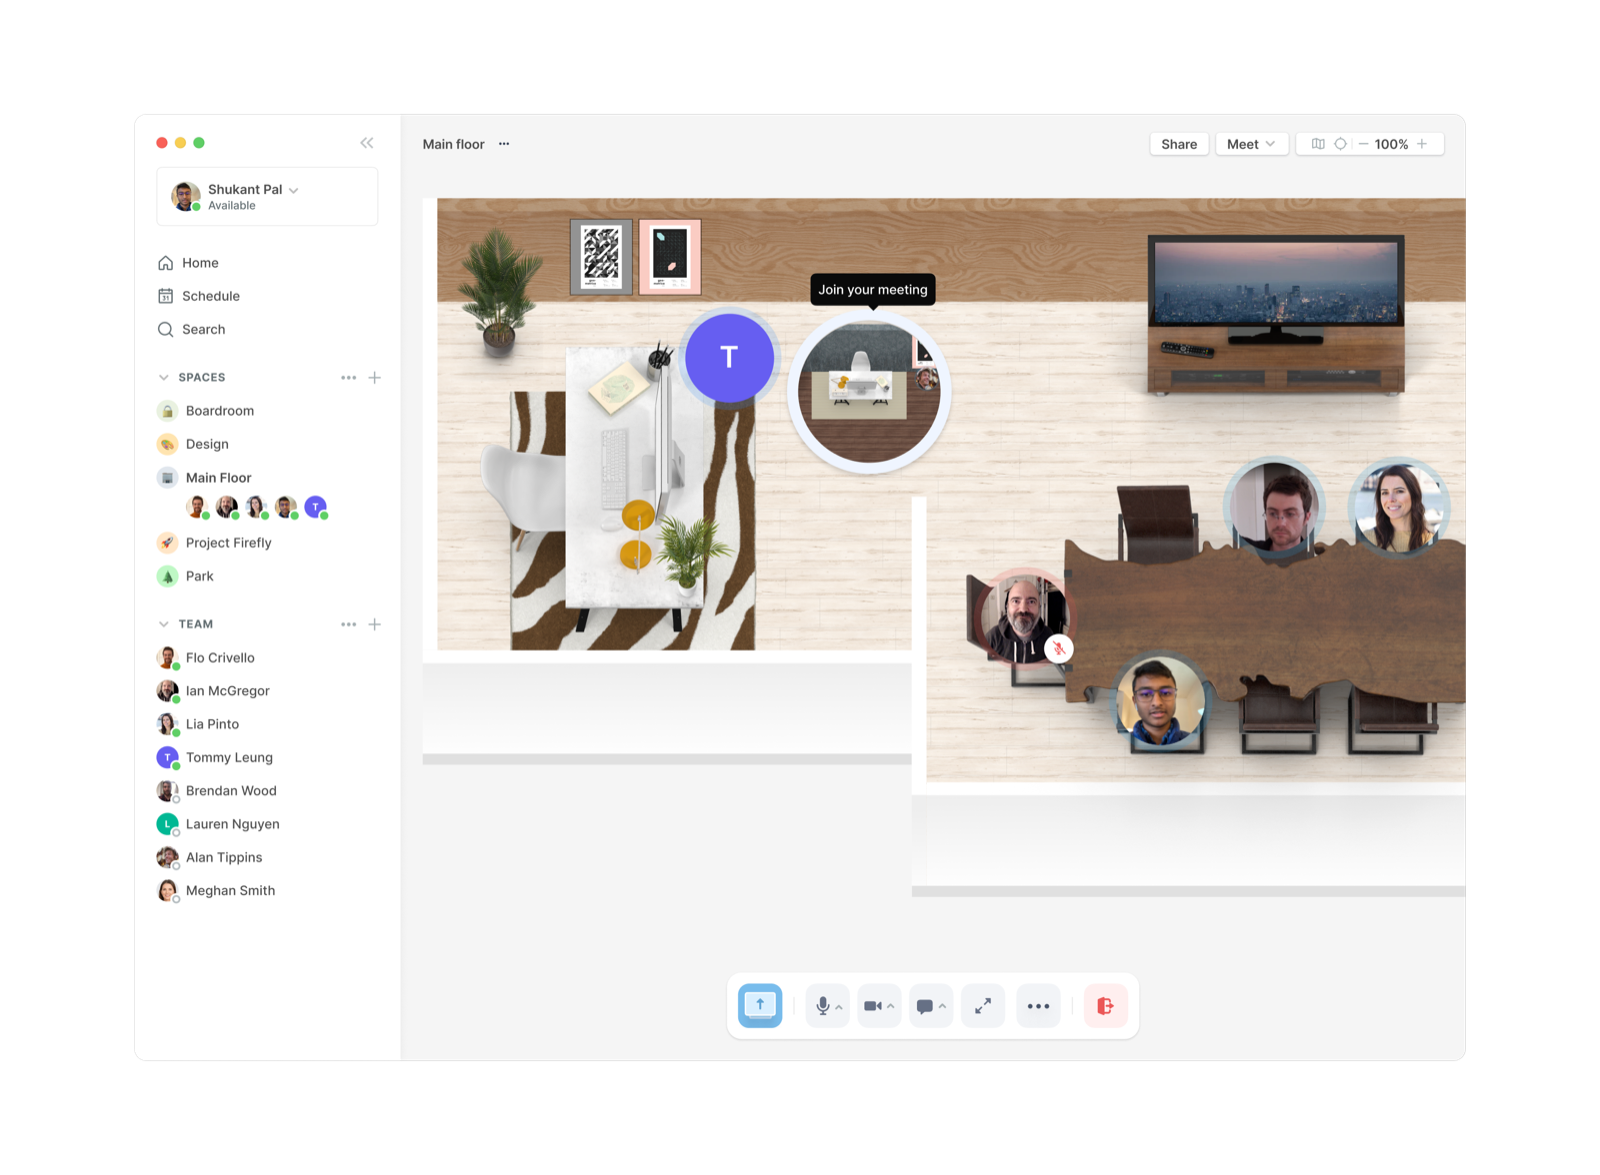This screenshot has height=1175, width=1600.
Task: Click the screen share icon in the toolbar
Action: pos(760,1005)
